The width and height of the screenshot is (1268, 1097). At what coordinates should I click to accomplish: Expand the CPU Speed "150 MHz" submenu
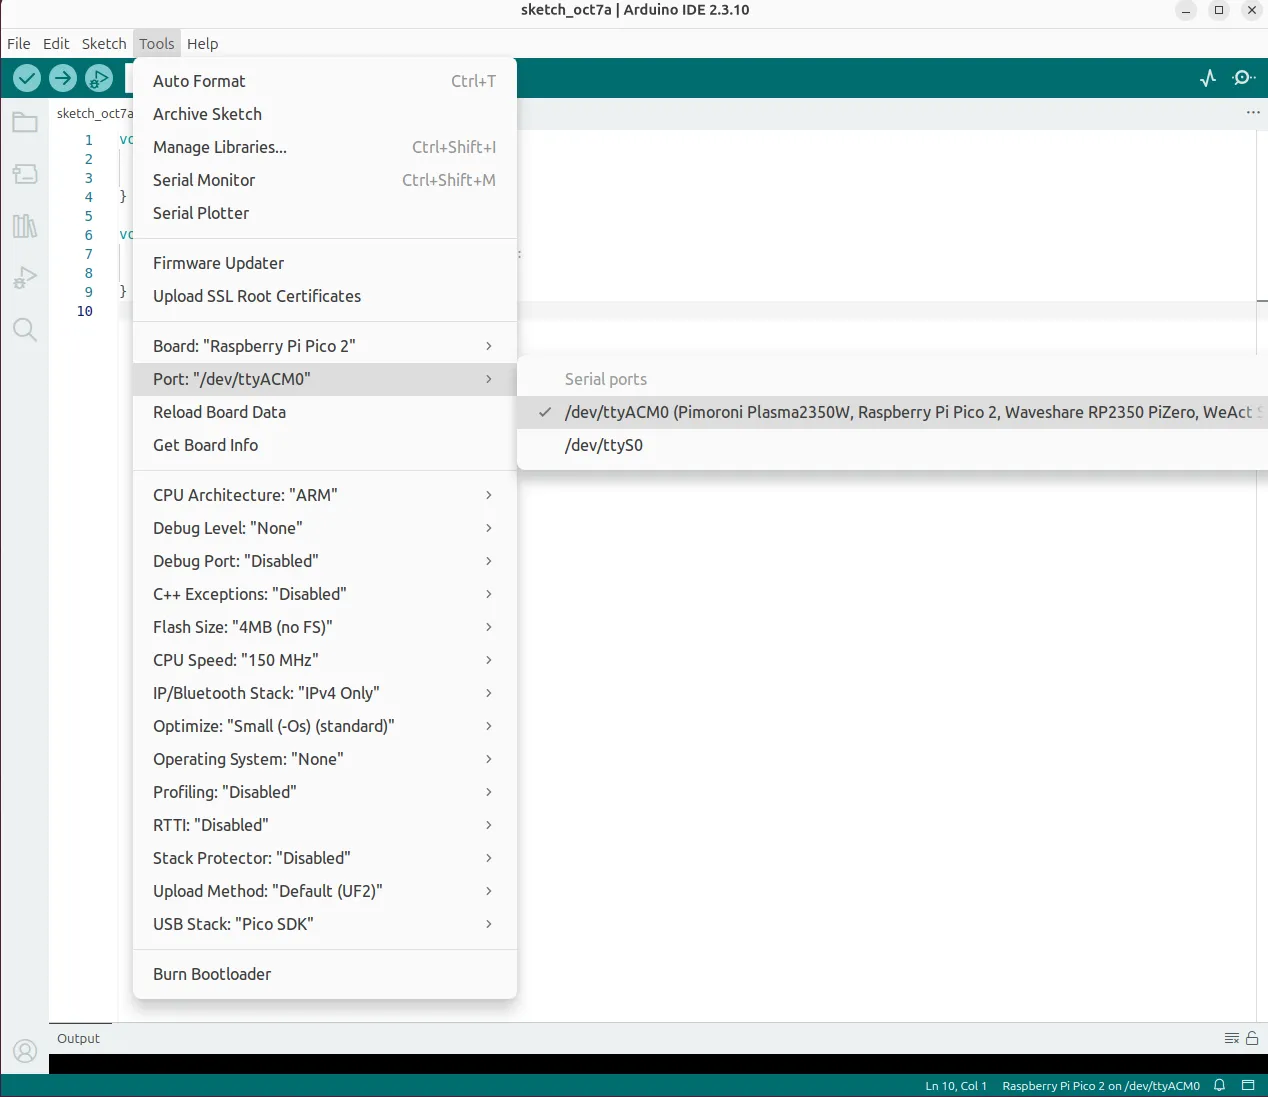[325, 660]
